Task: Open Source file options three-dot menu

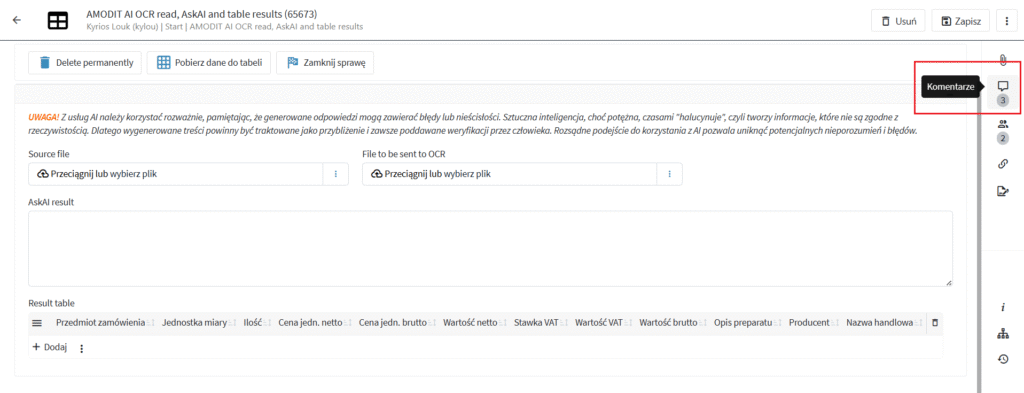Action: pyautogui.click(x=336, y=174)
